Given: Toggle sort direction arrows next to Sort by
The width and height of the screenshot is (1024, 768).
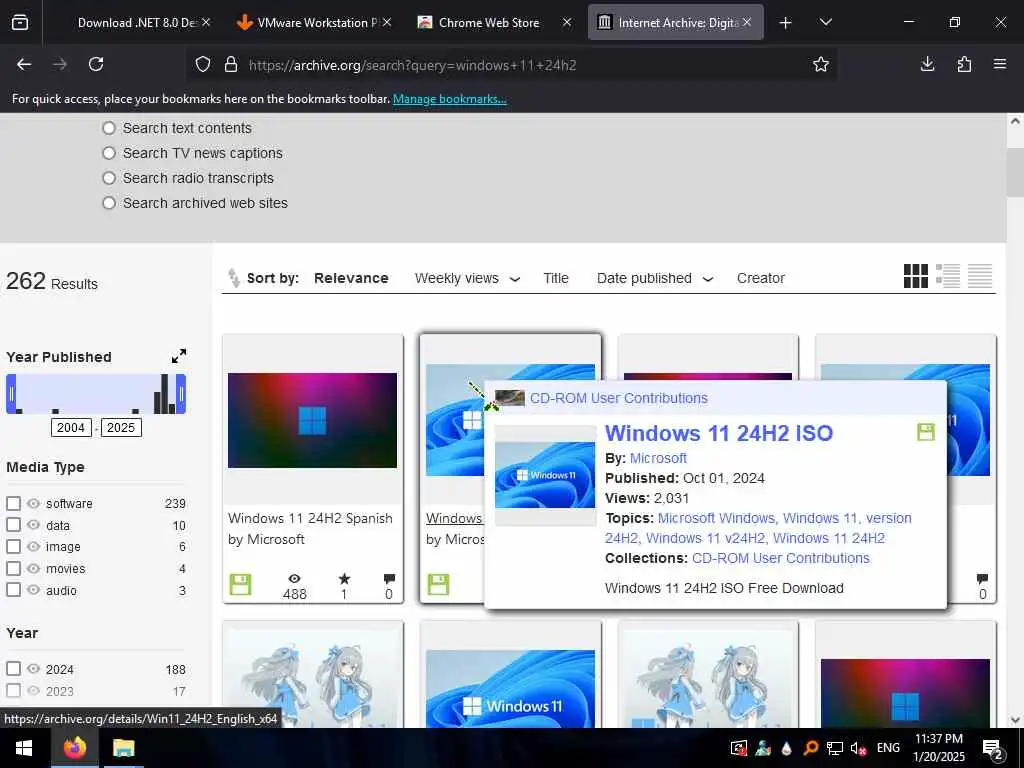Looking at the screenshot, I should [233, 278].
